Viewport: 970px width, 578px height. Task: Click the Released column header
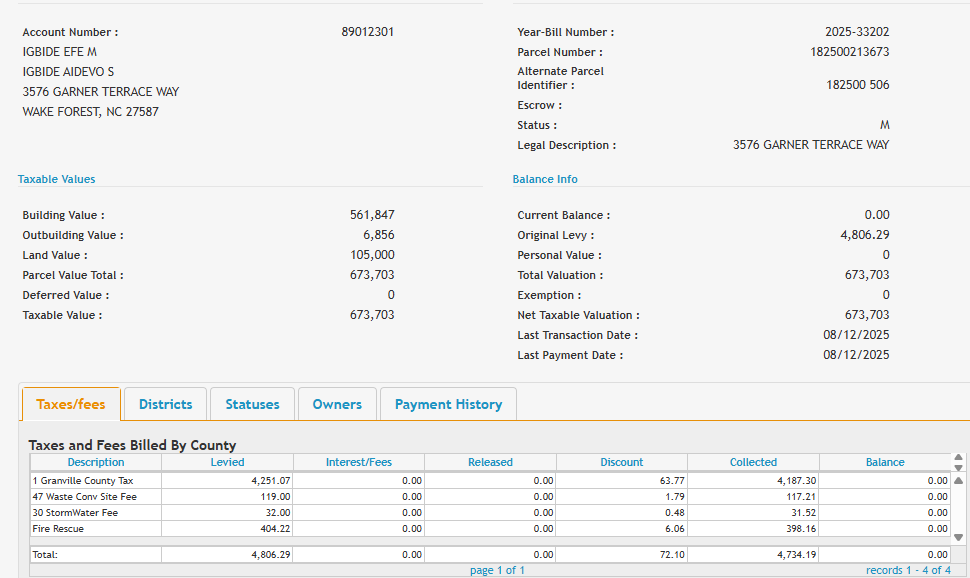coord(490,462)
